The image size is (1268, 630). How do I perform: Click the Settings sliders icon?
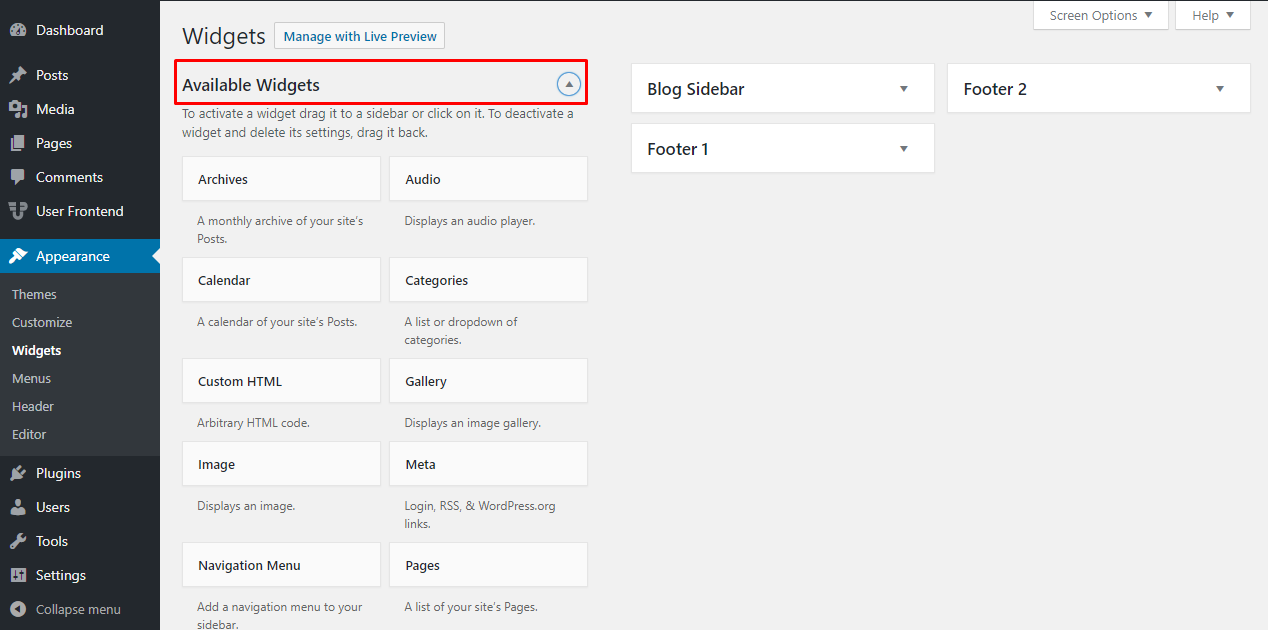pos(21,574)
